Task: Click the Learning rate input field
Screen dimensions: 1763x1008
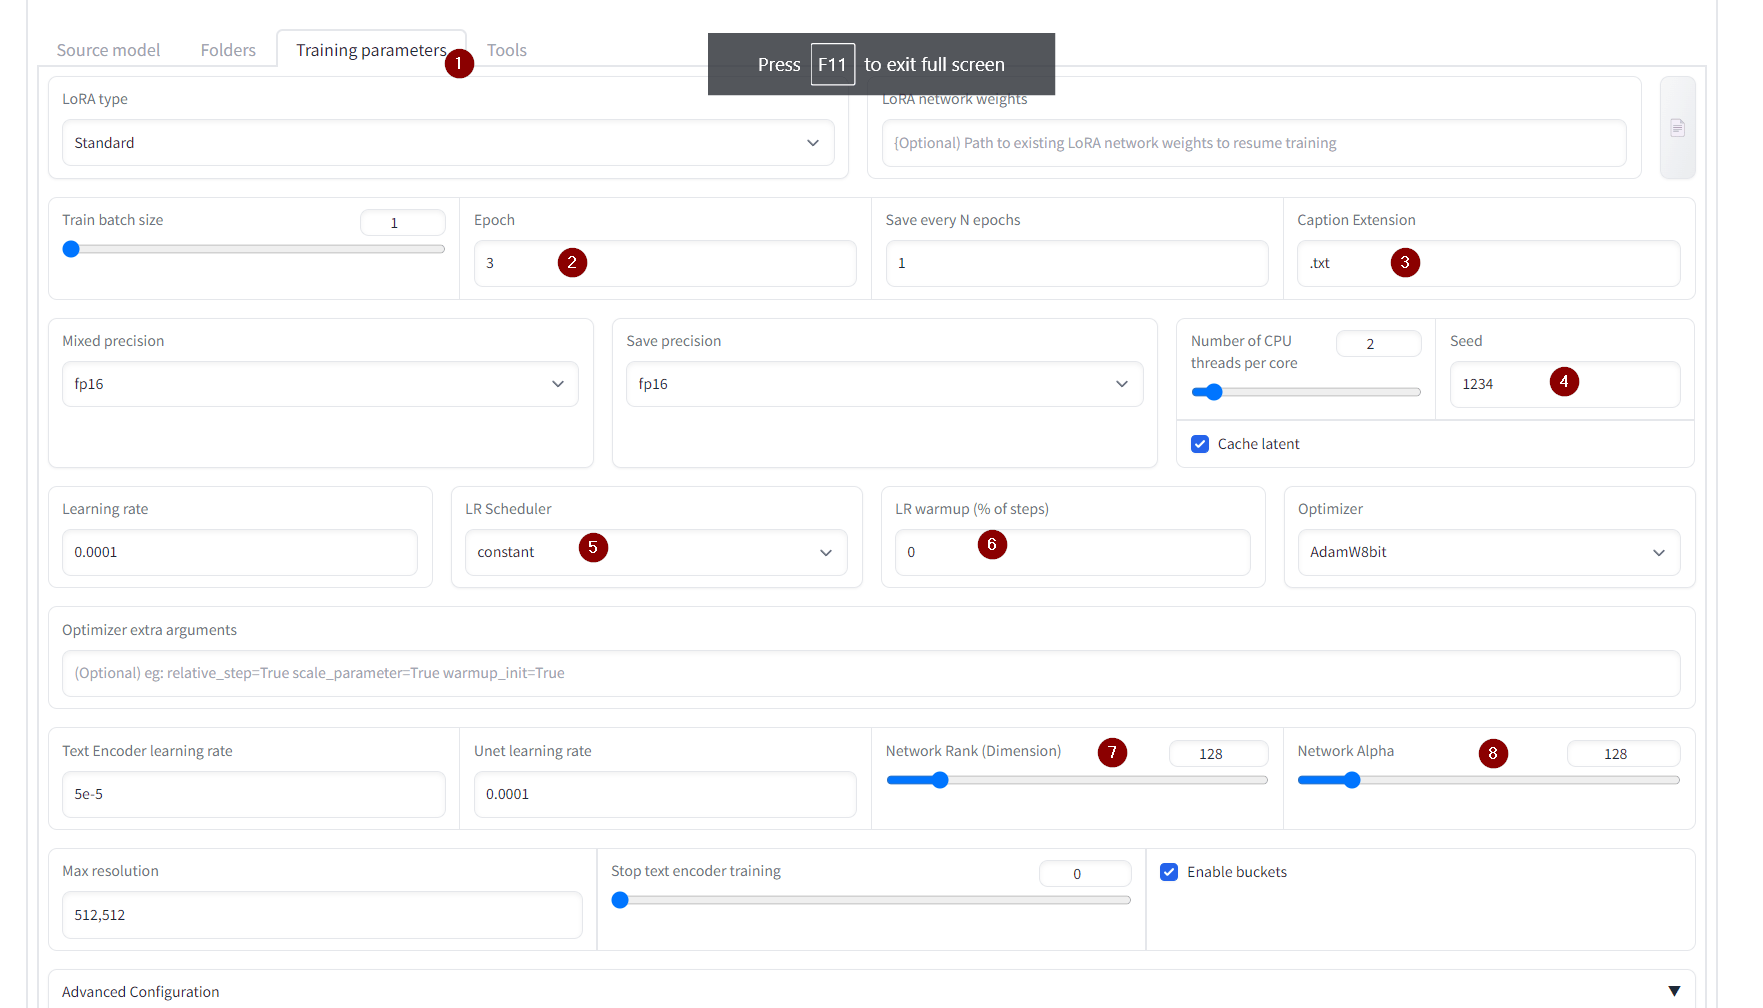Action: (240, 552)
